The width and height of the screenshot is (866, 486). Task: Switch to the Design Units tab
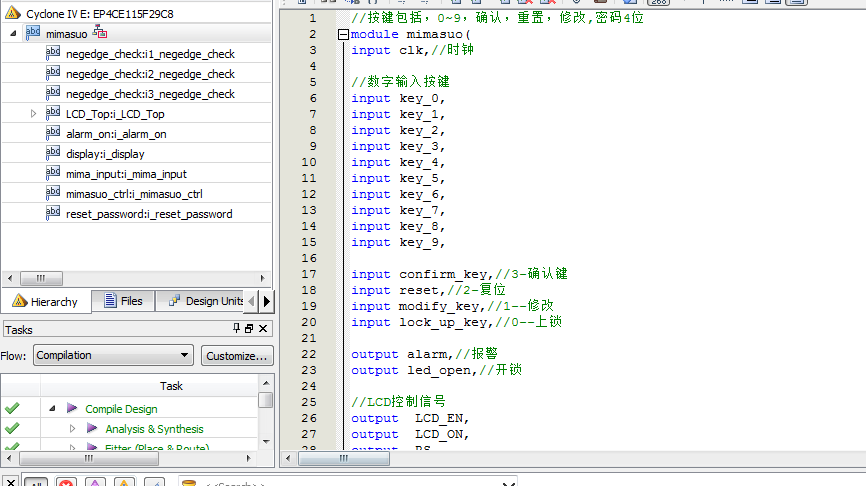pos(206,301)
